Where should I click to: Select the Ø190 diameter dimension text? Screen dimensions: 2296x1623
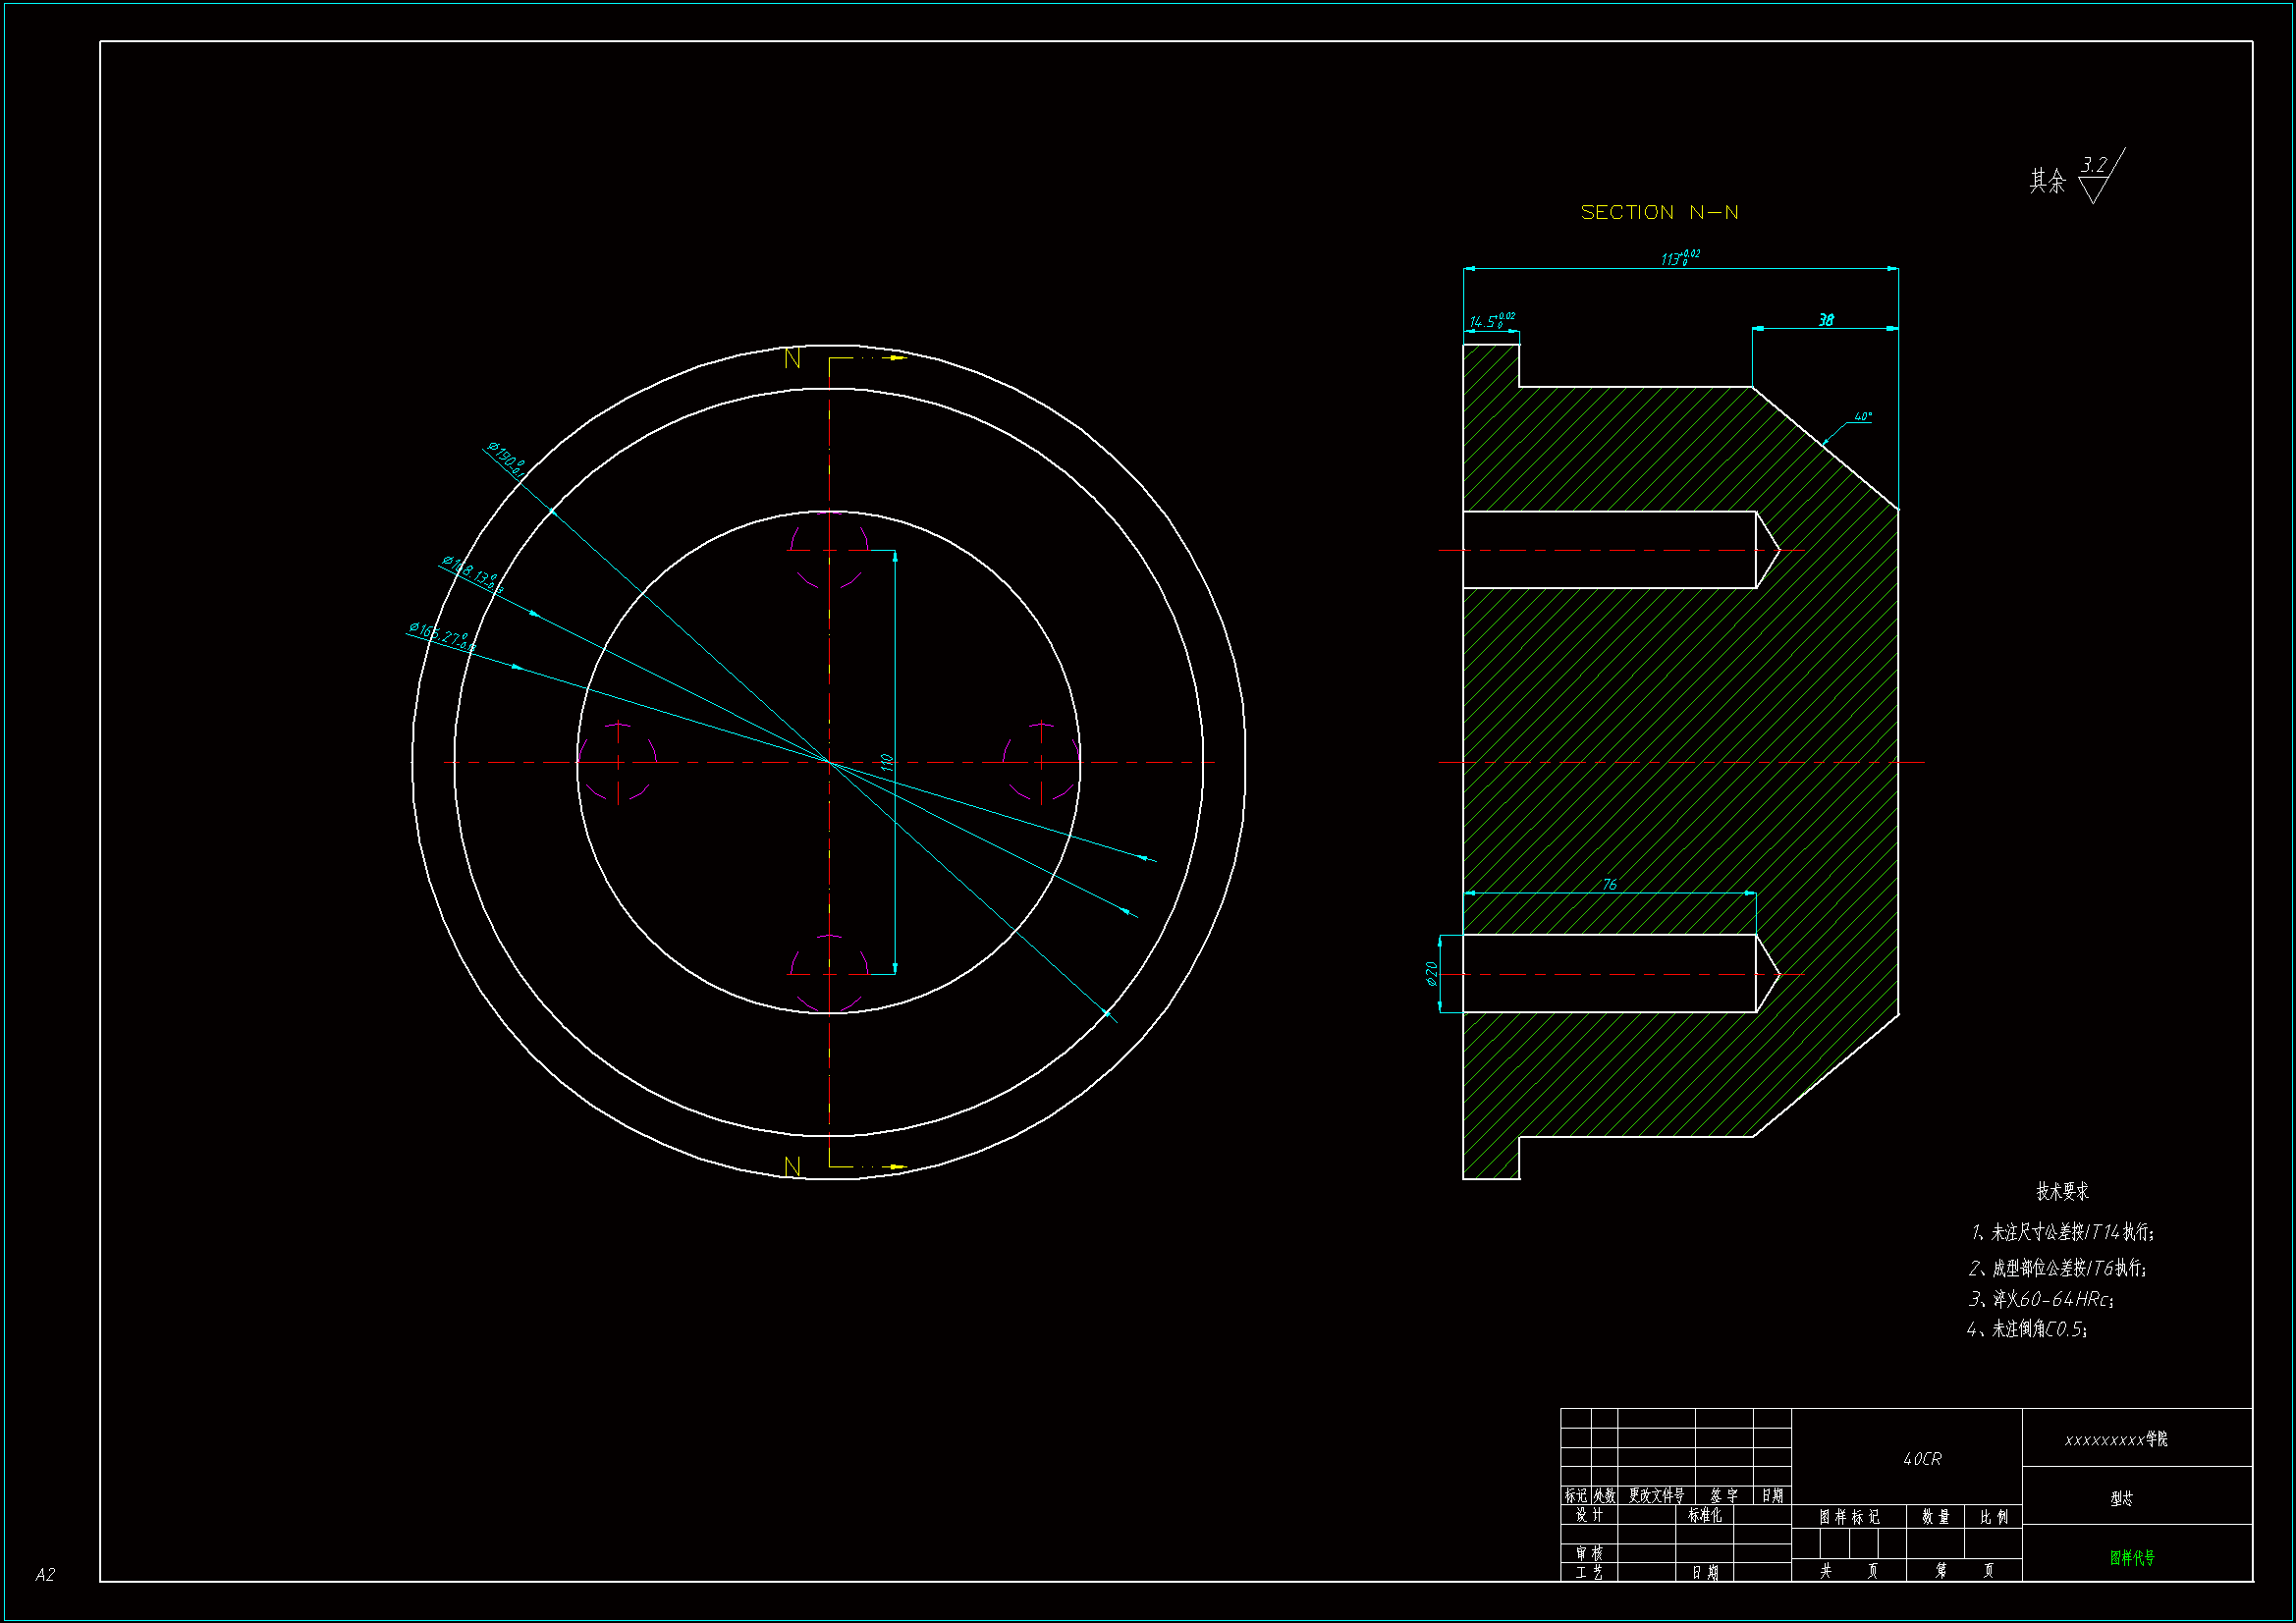coord(507,459)
